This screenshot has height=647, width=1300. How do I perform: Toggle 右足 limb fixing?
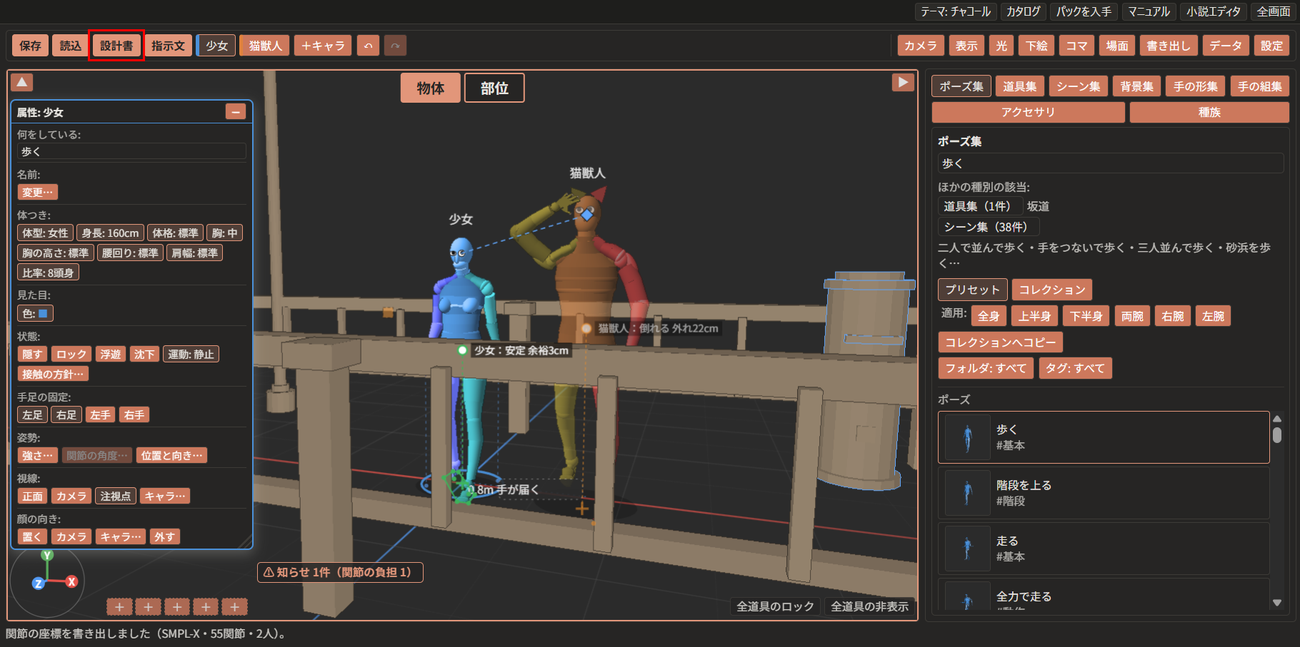tap(67, 414)
